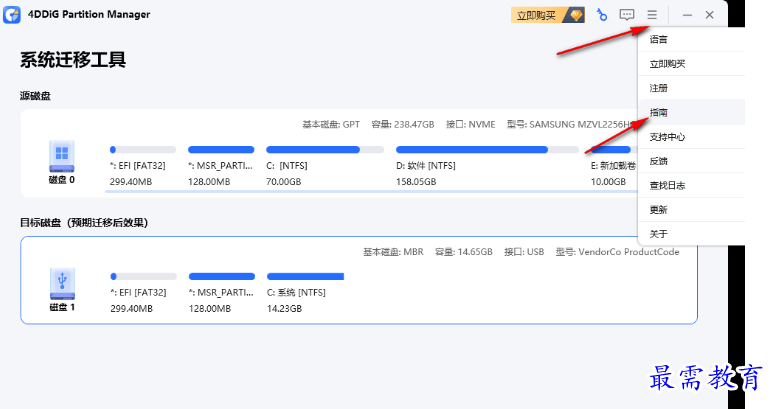
Task: Minimize the Partition Manager window
Action: tap(687, 15)
